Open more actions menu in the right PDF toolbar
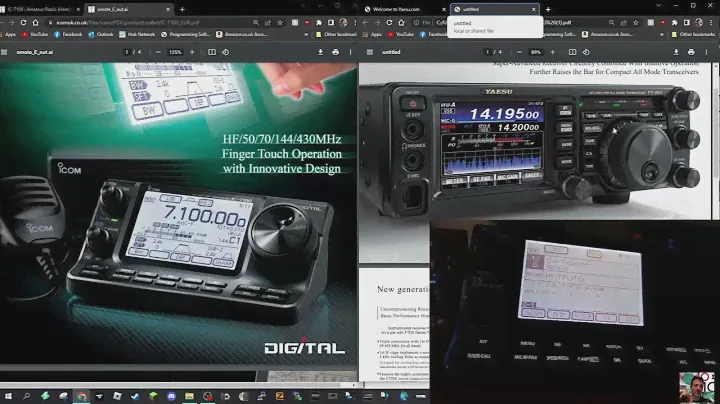 click(707, 51)
